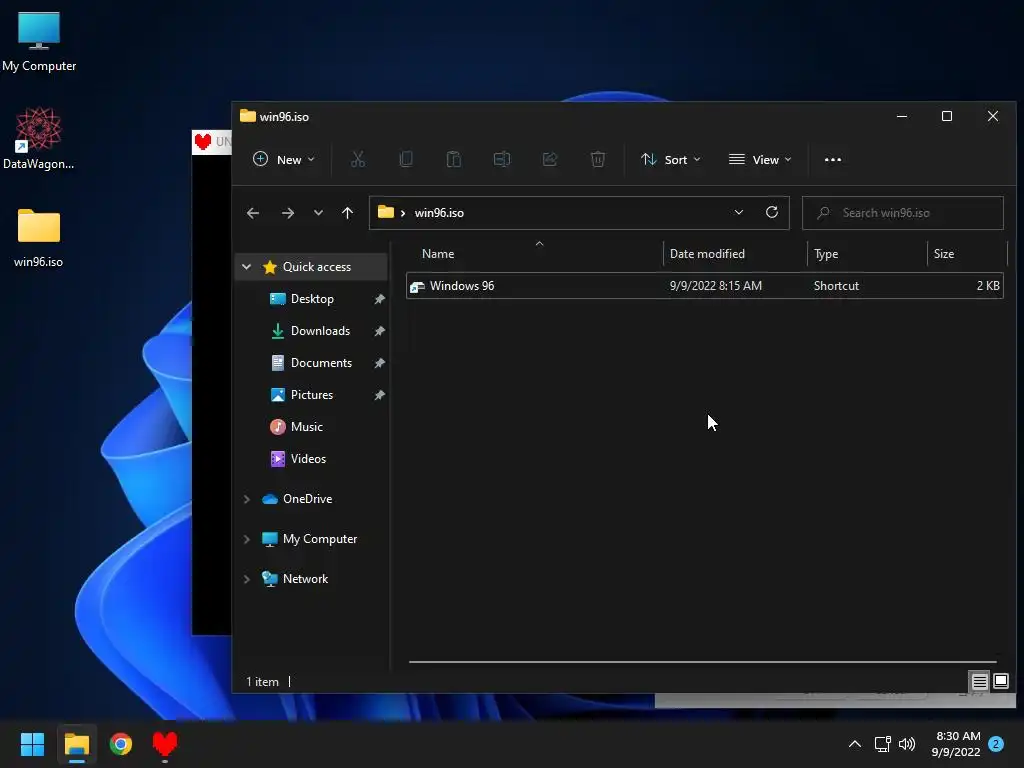
Task: Click the Paste clipboard icon
Action: [454, 159]
